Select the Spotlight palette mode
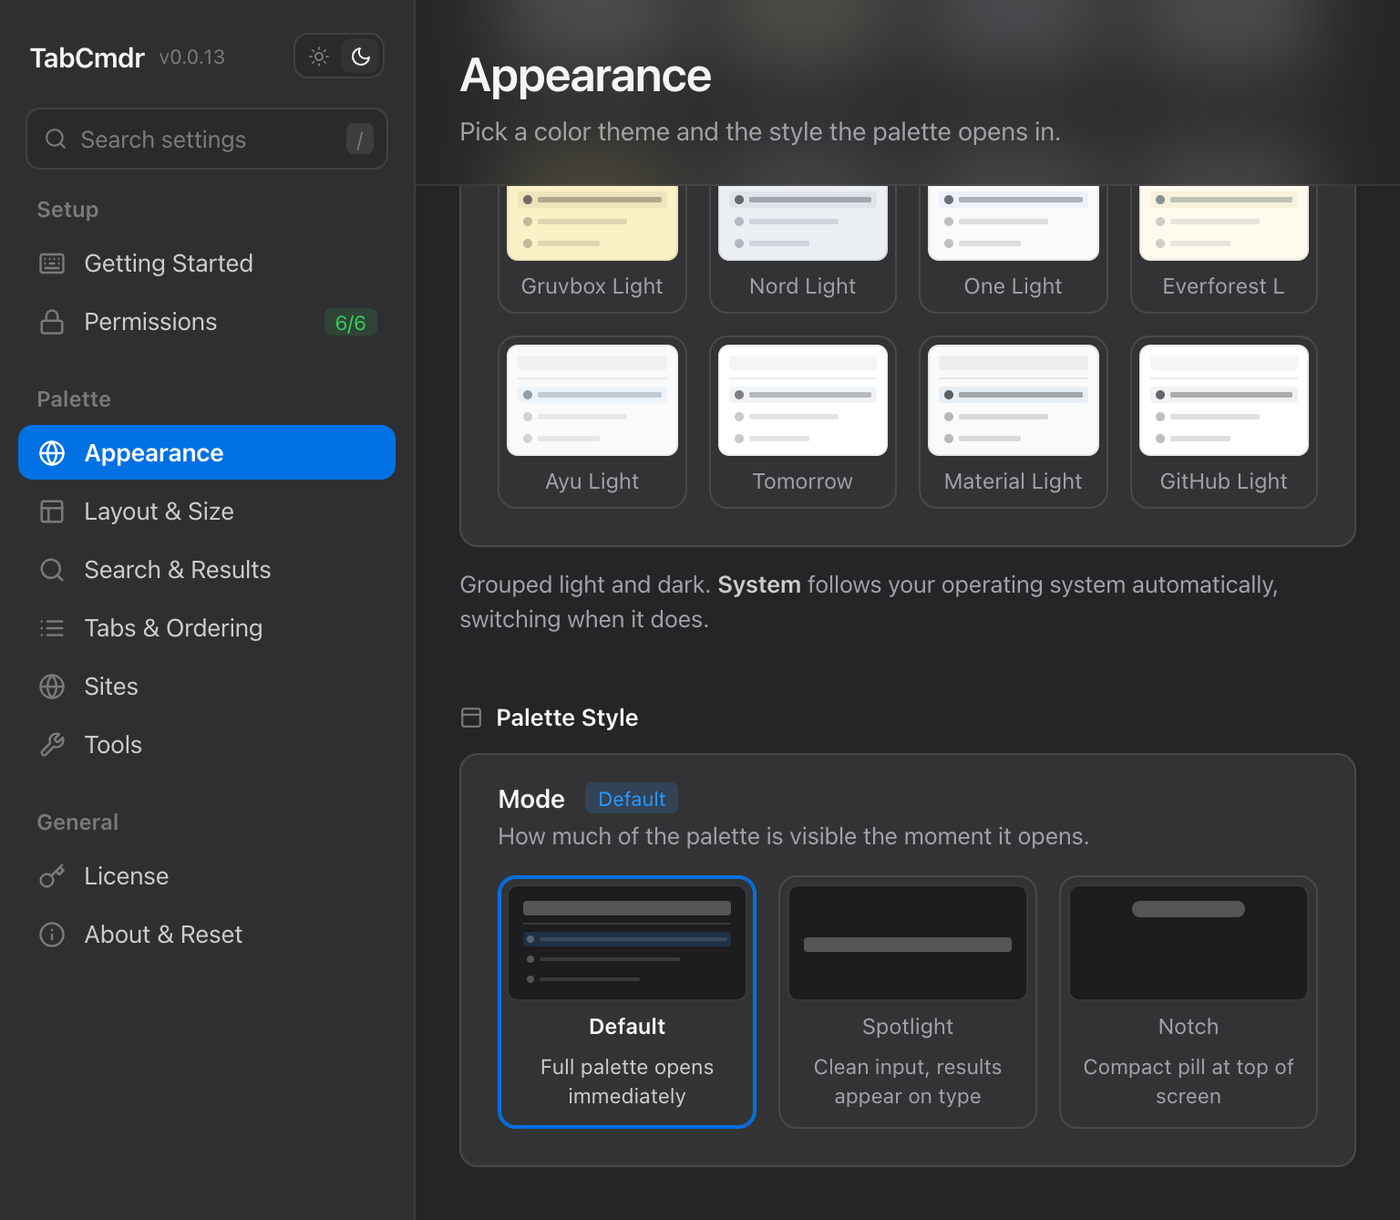The height and width of the screenshot is (1220, 1400). tap(908, 1002)
